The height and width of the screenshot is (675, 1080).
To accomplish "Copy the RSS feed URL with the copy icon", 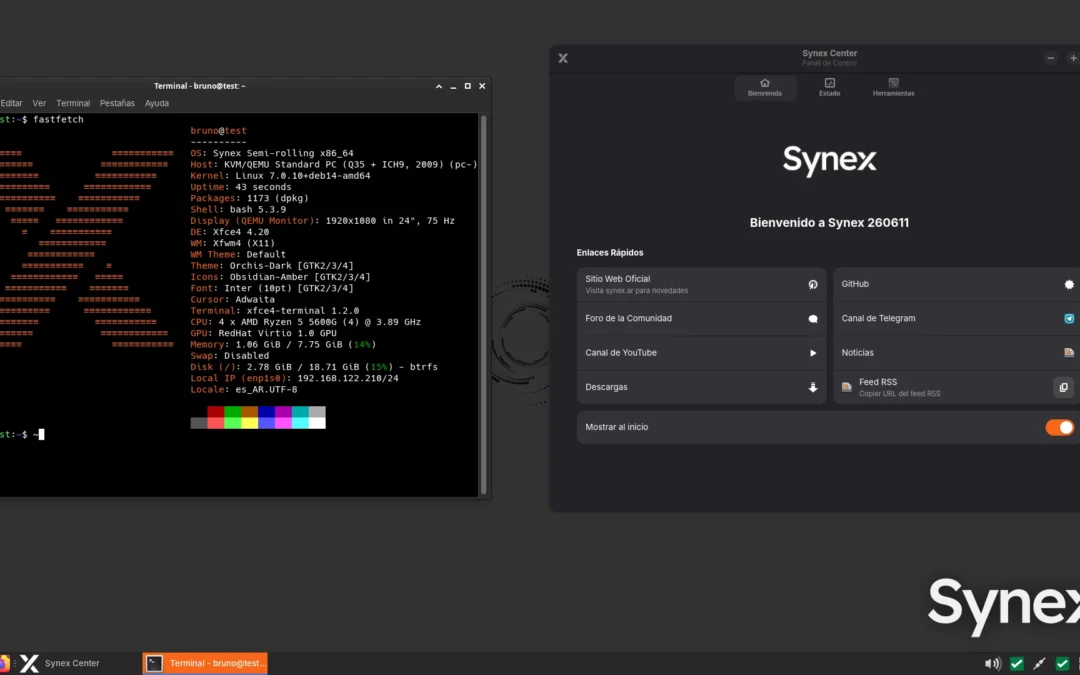I will point(1063,388).
